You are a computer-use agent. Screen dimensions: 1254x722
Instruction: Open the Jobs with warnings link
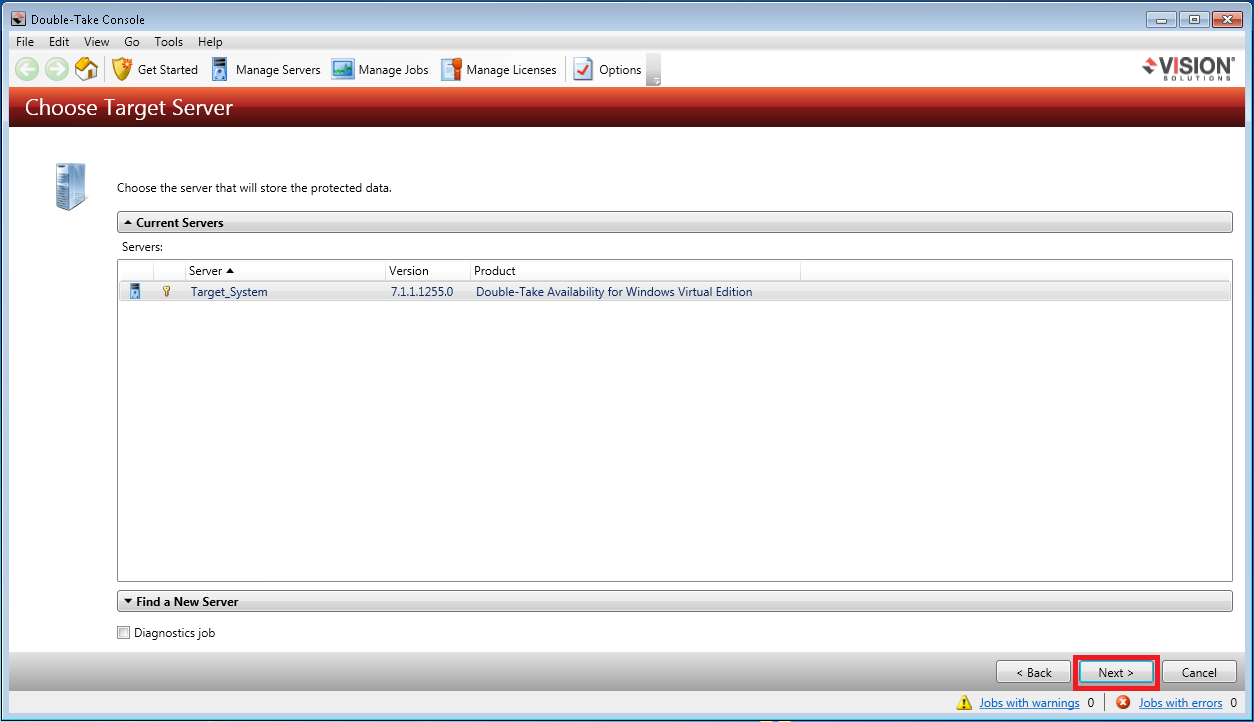point(1029,703)
